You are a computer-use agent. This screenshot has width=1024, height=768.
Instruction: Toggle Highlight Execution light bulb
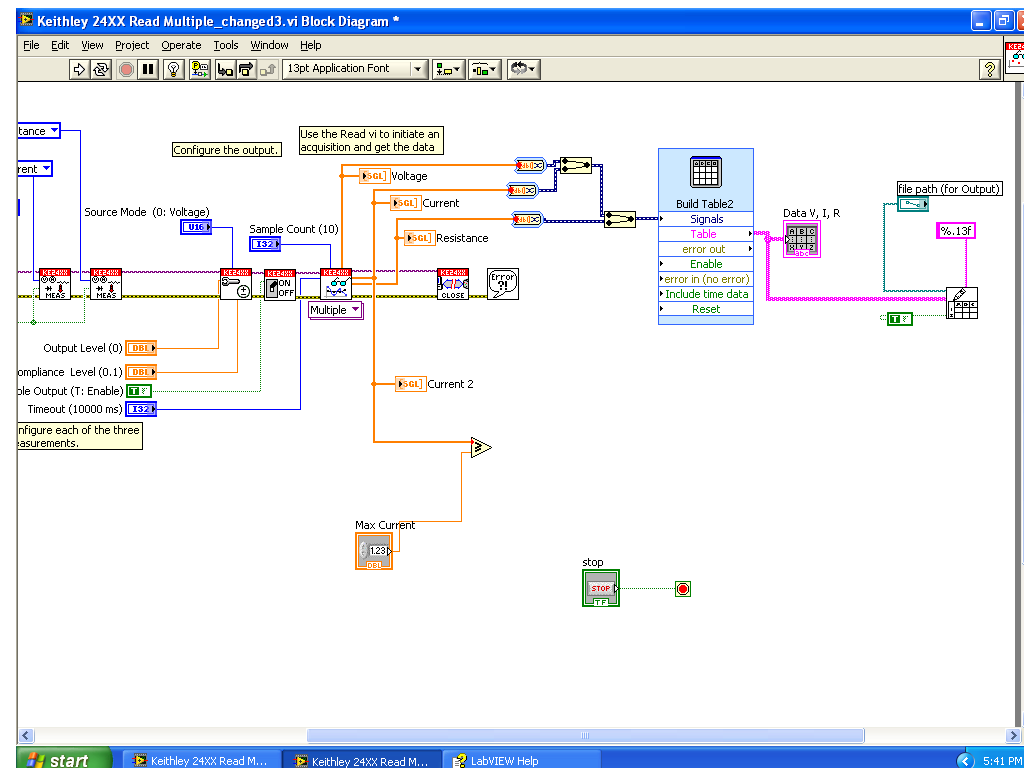tap(174, 69)
